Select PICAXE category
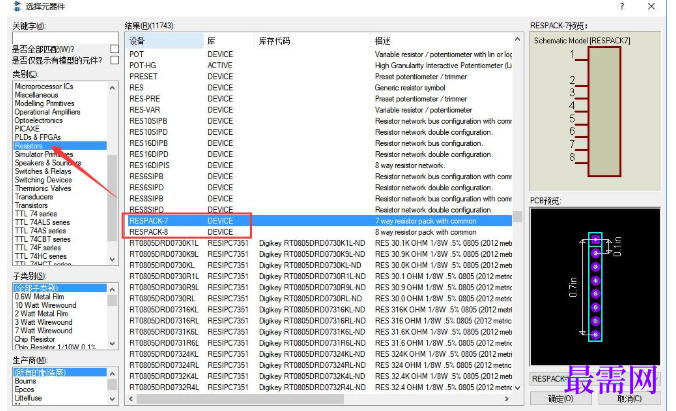The height and width of the screenshot is (411, 676). 27,129
